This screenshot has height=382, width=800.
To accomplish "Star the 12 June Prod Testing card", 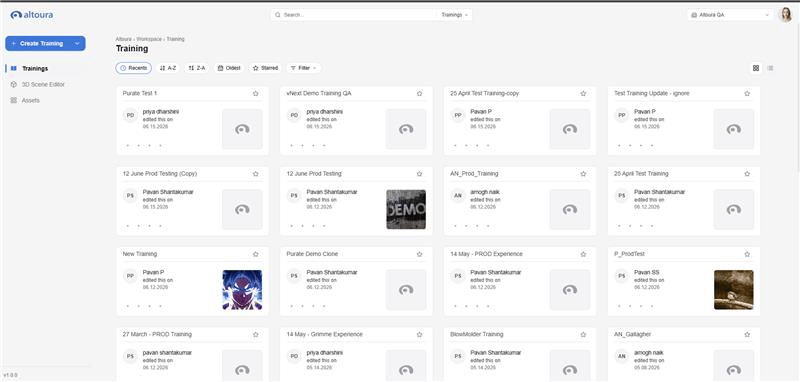I will [419, 174].
